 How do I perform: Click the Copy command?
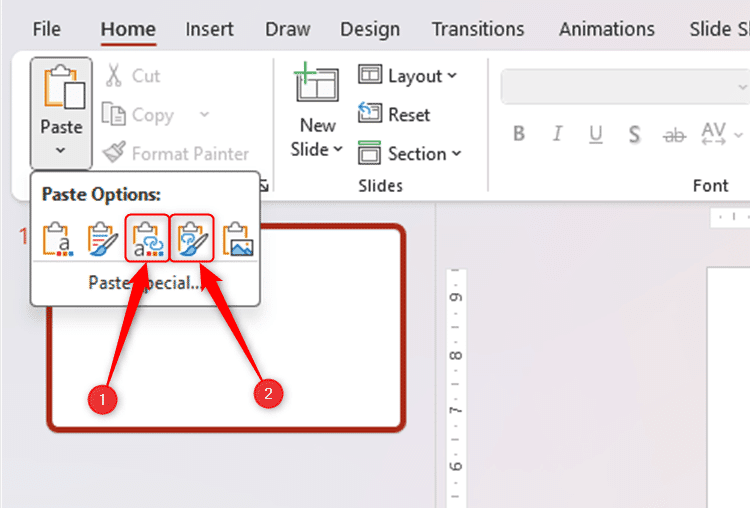click(x=139, y=115)
